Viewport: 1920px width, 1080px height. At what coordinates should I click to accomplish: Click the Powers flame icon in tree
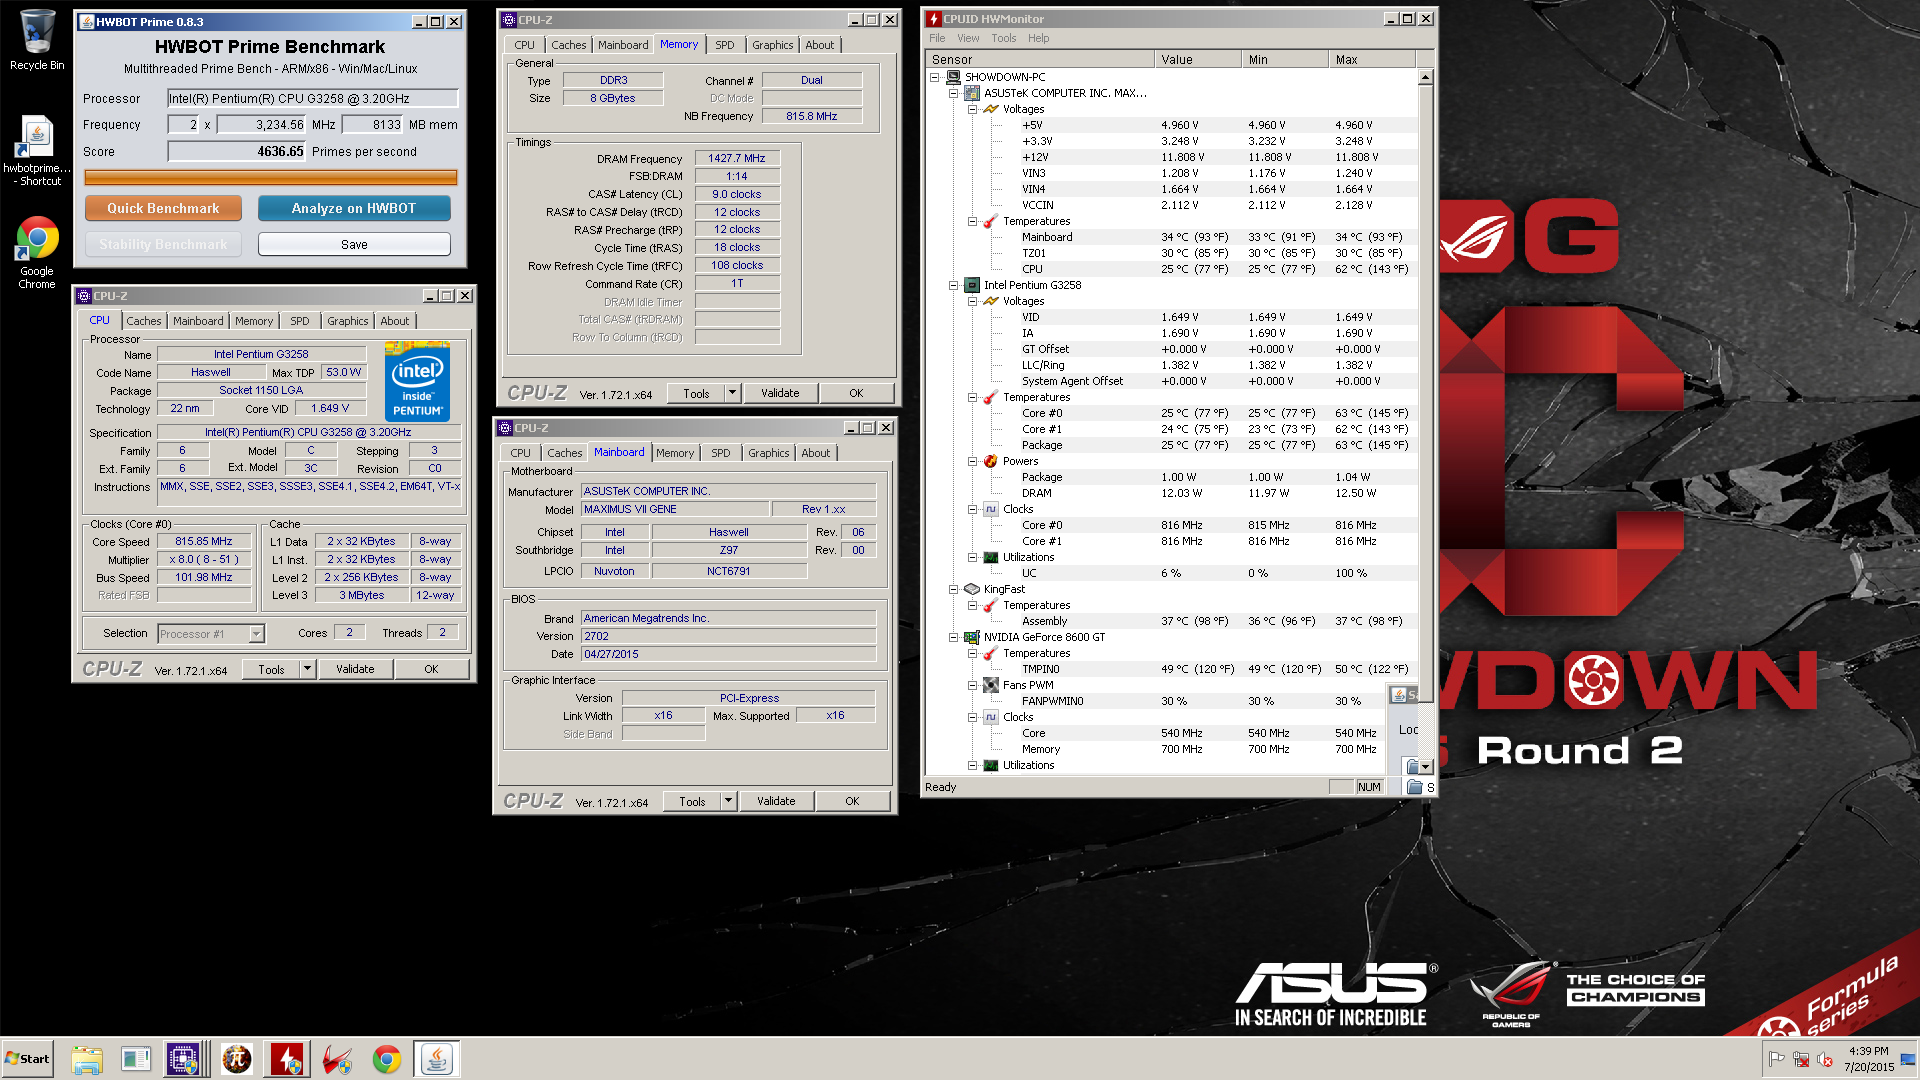coord(991,461)
